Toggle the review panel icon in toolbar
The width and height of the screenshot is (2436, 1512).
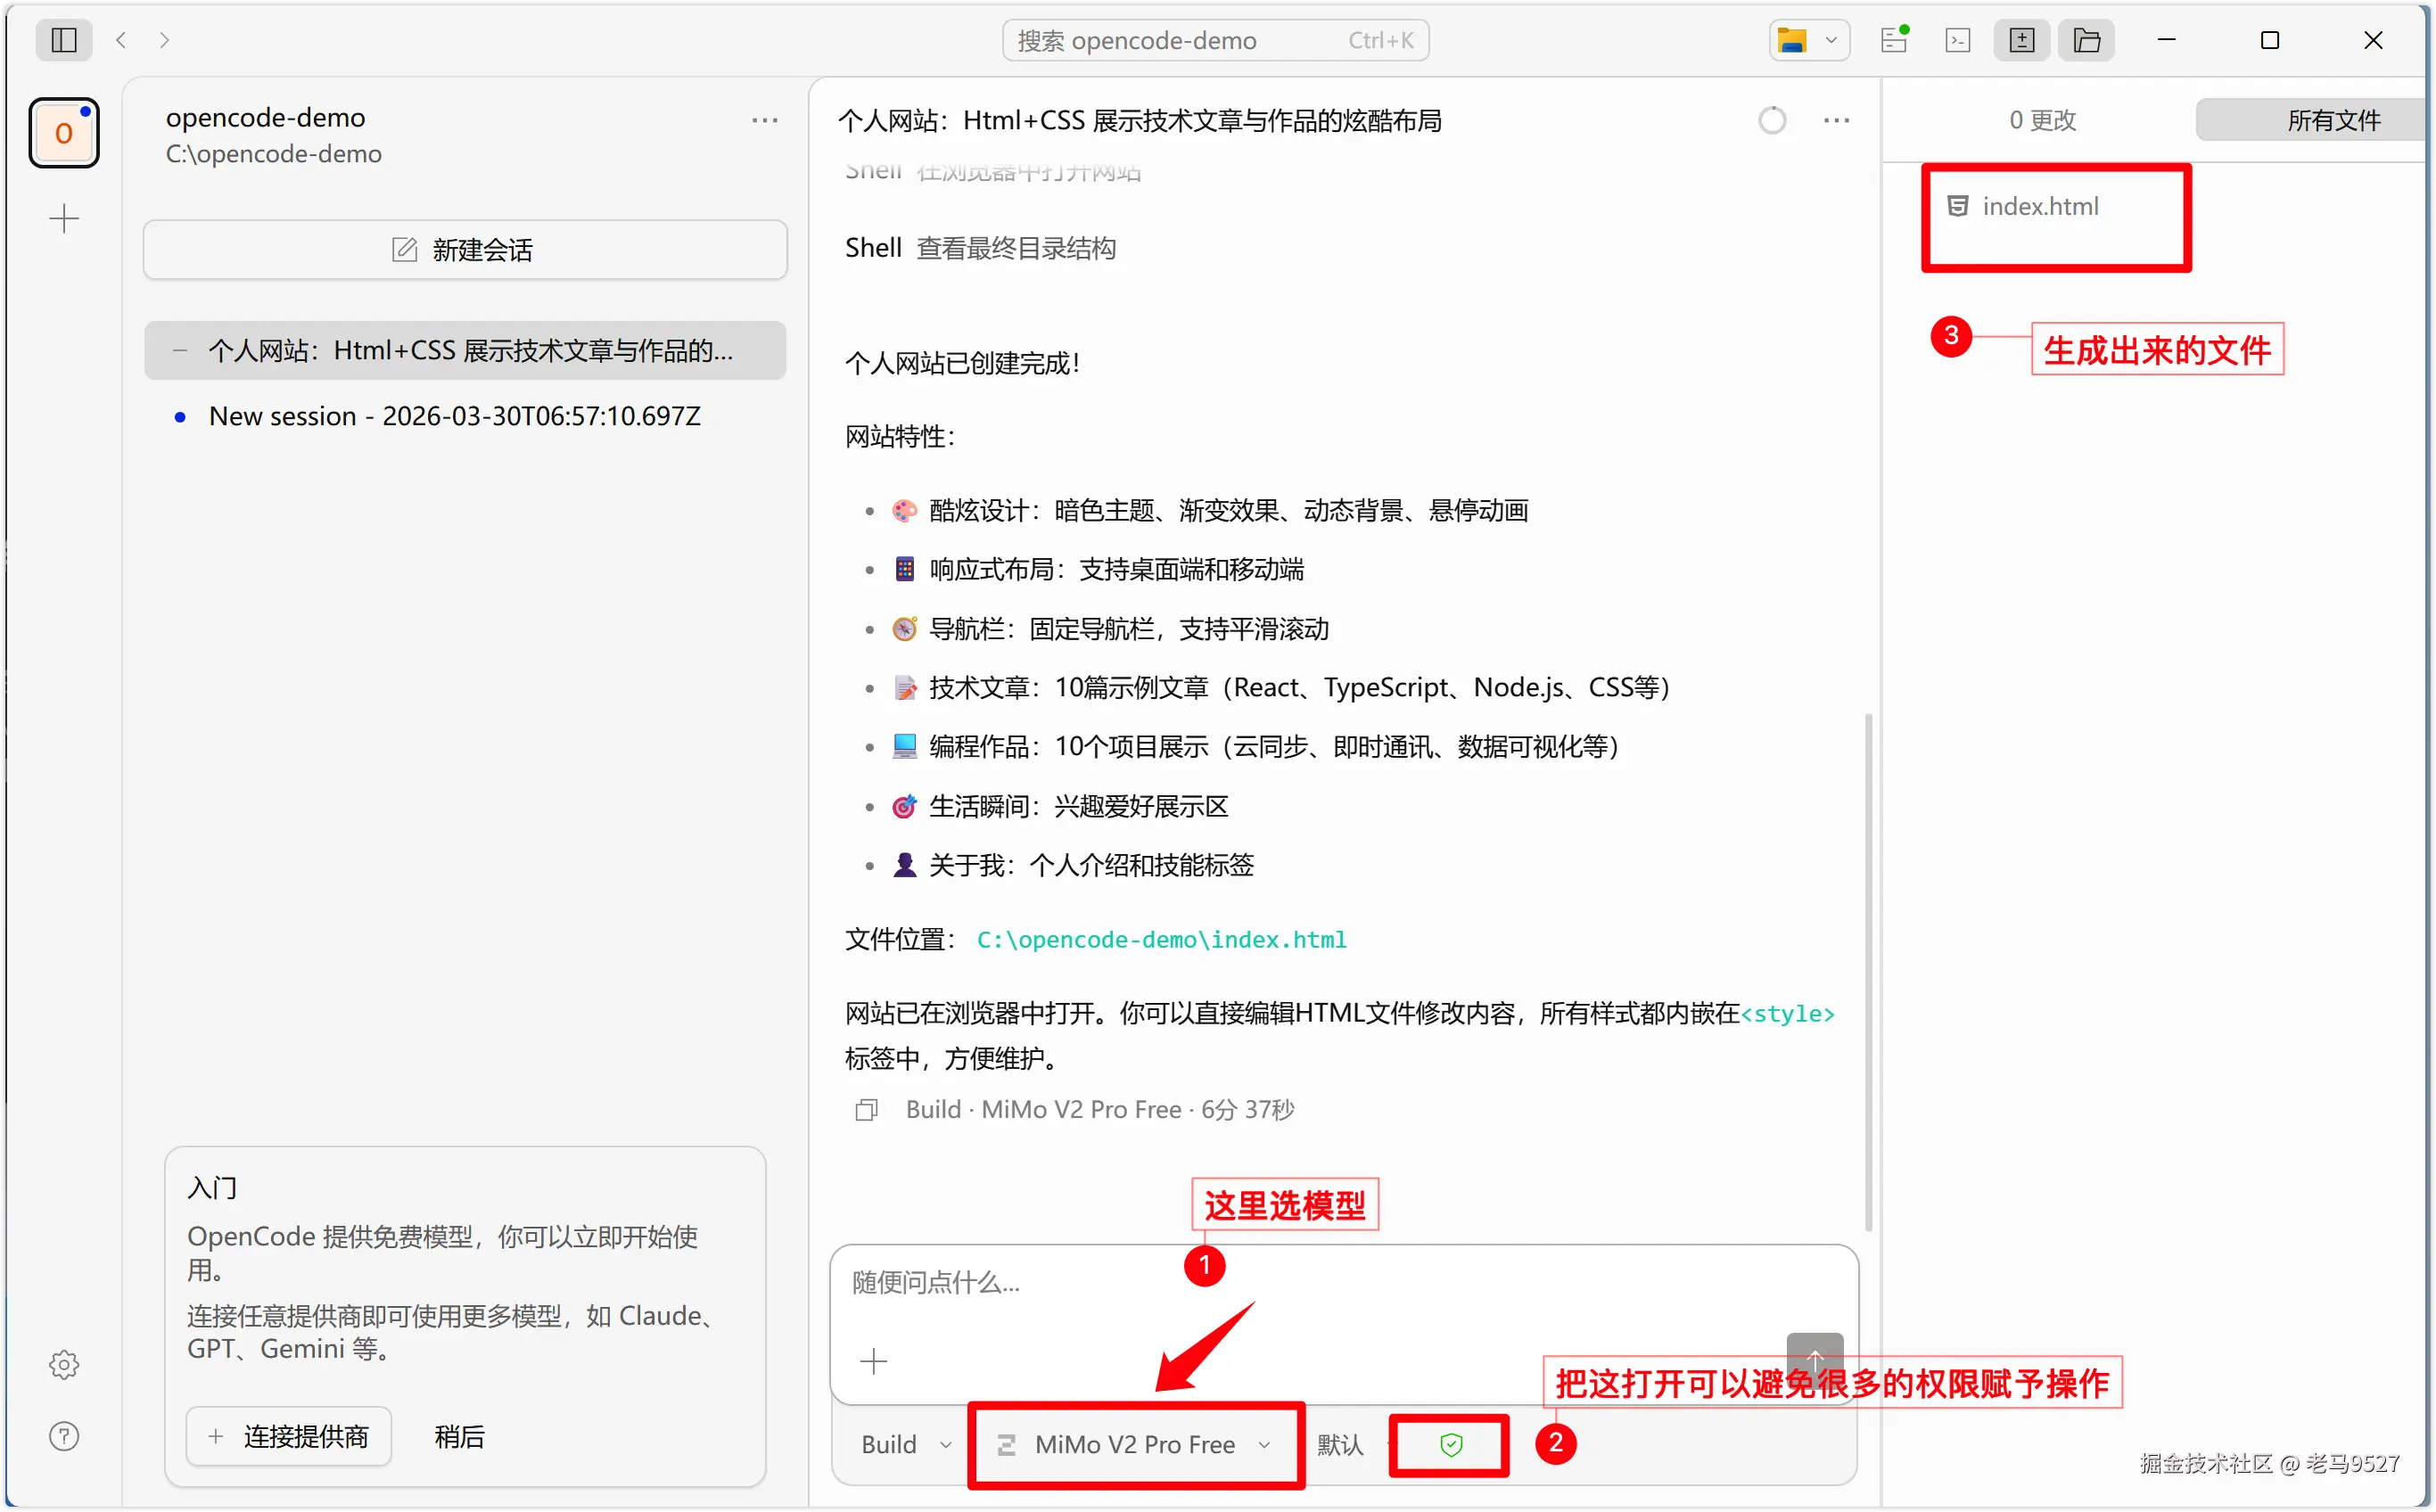tap(2021, 40)
